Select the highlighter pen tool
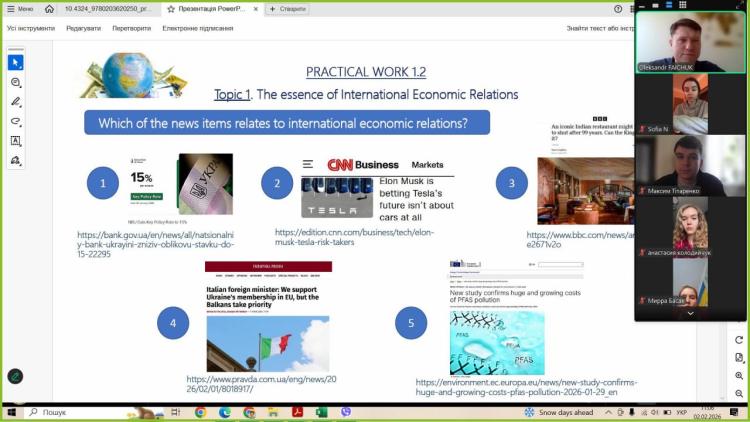This screenshot has height=422, width=750. click(15, 101)
